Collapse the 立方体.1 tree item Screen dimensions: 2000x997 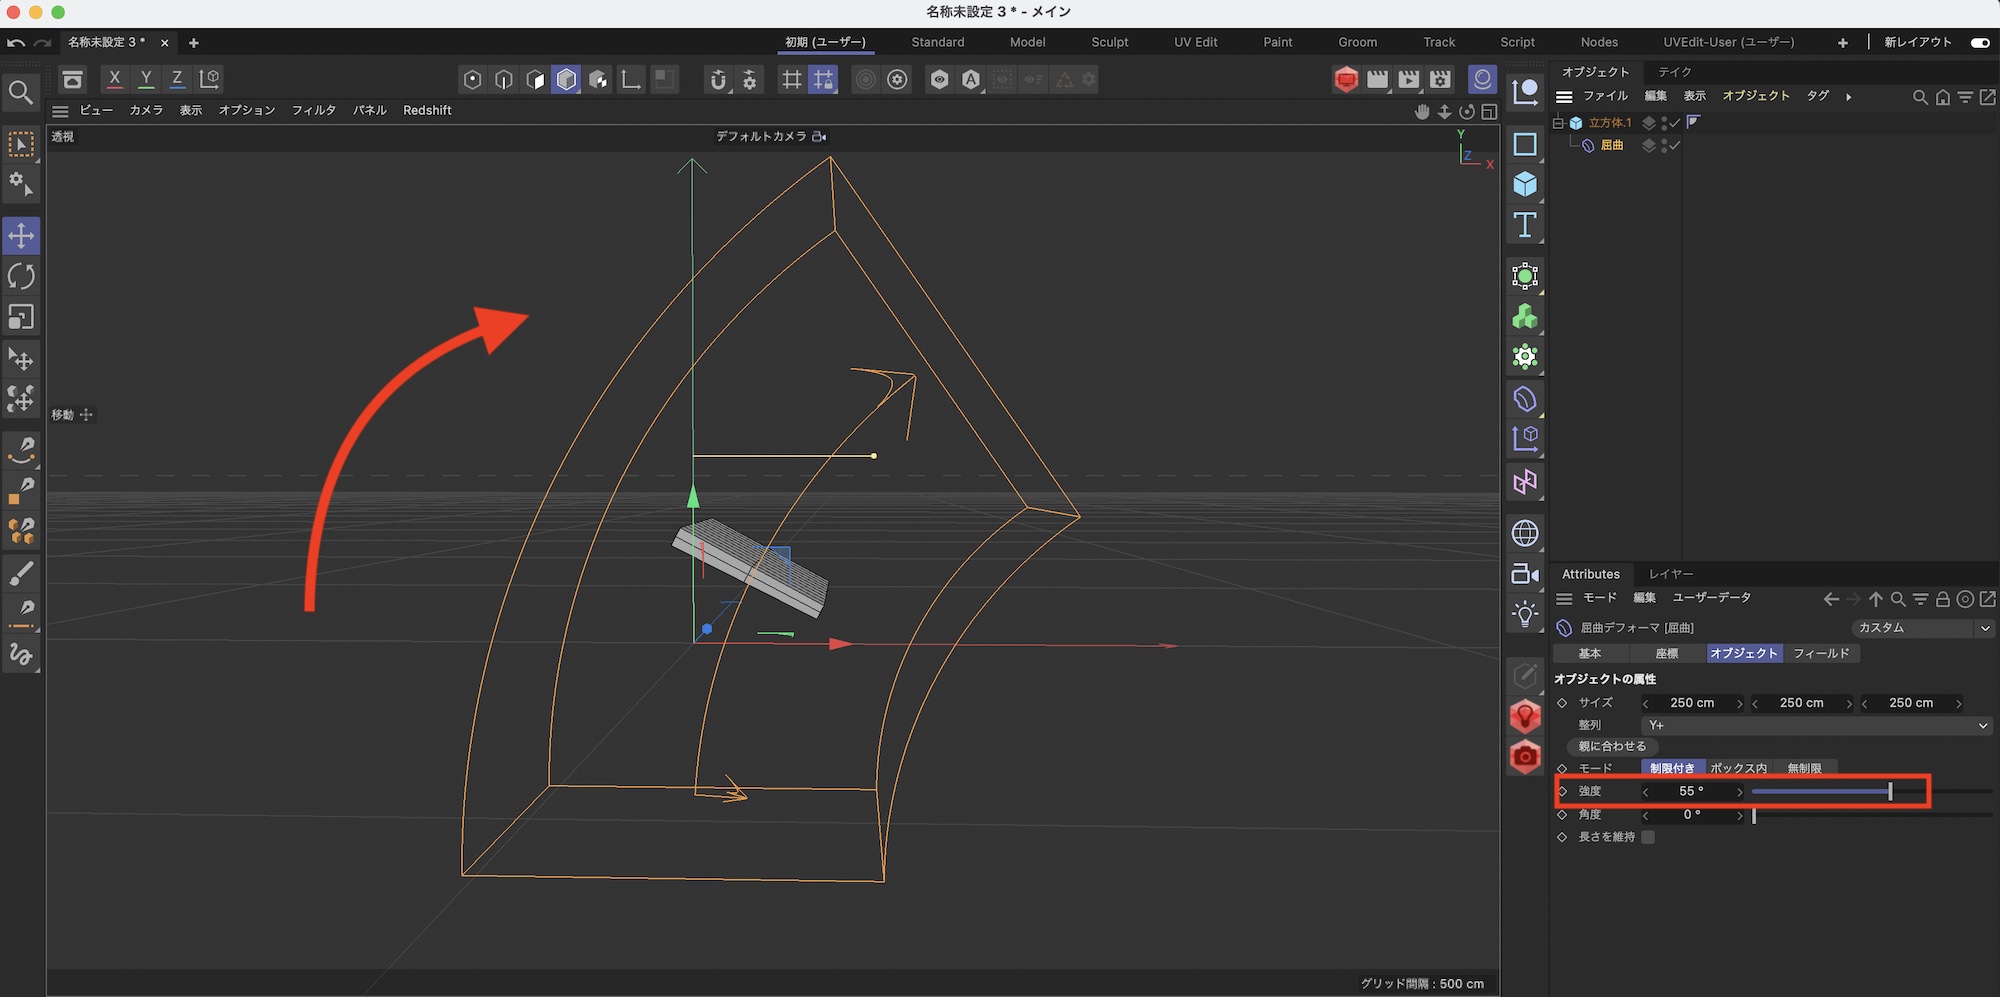(x=1558, y=123)
